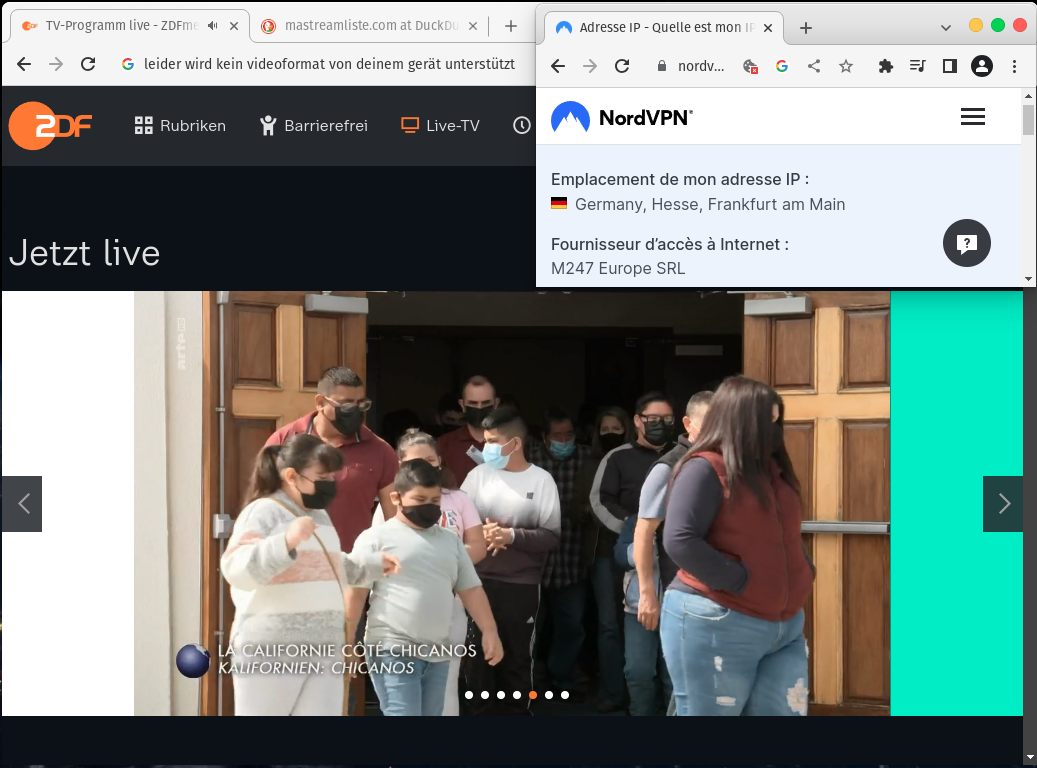
Task: Click the ZDF logo
Action: click(x=48, y=125)
